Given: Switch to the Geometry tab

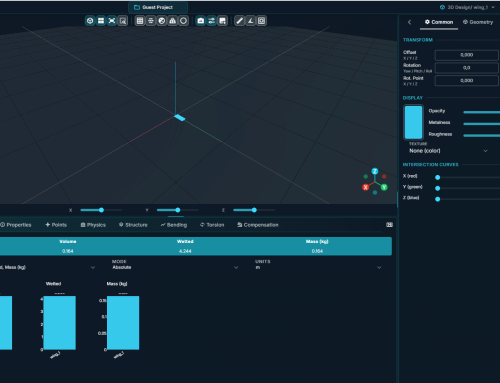Looking at the screenshot, I should (478, 22).
